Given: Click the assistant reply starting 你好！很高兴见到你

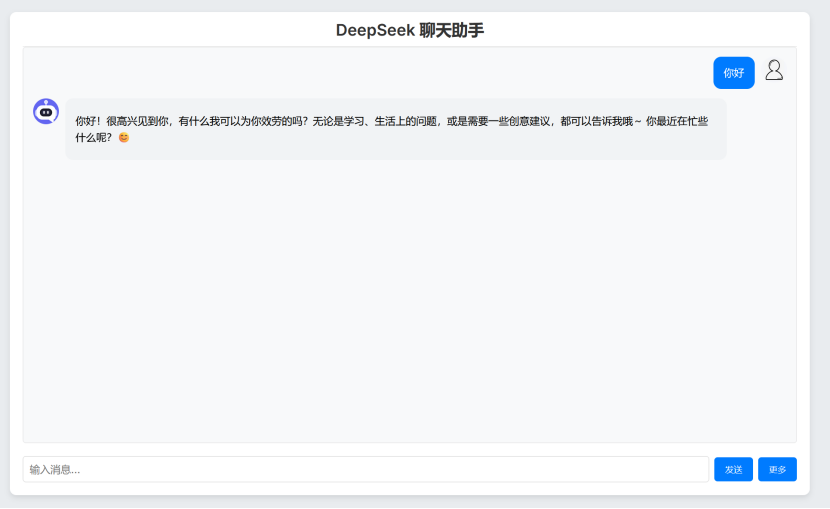Looking at the screenshot, I should click(396, 129).
